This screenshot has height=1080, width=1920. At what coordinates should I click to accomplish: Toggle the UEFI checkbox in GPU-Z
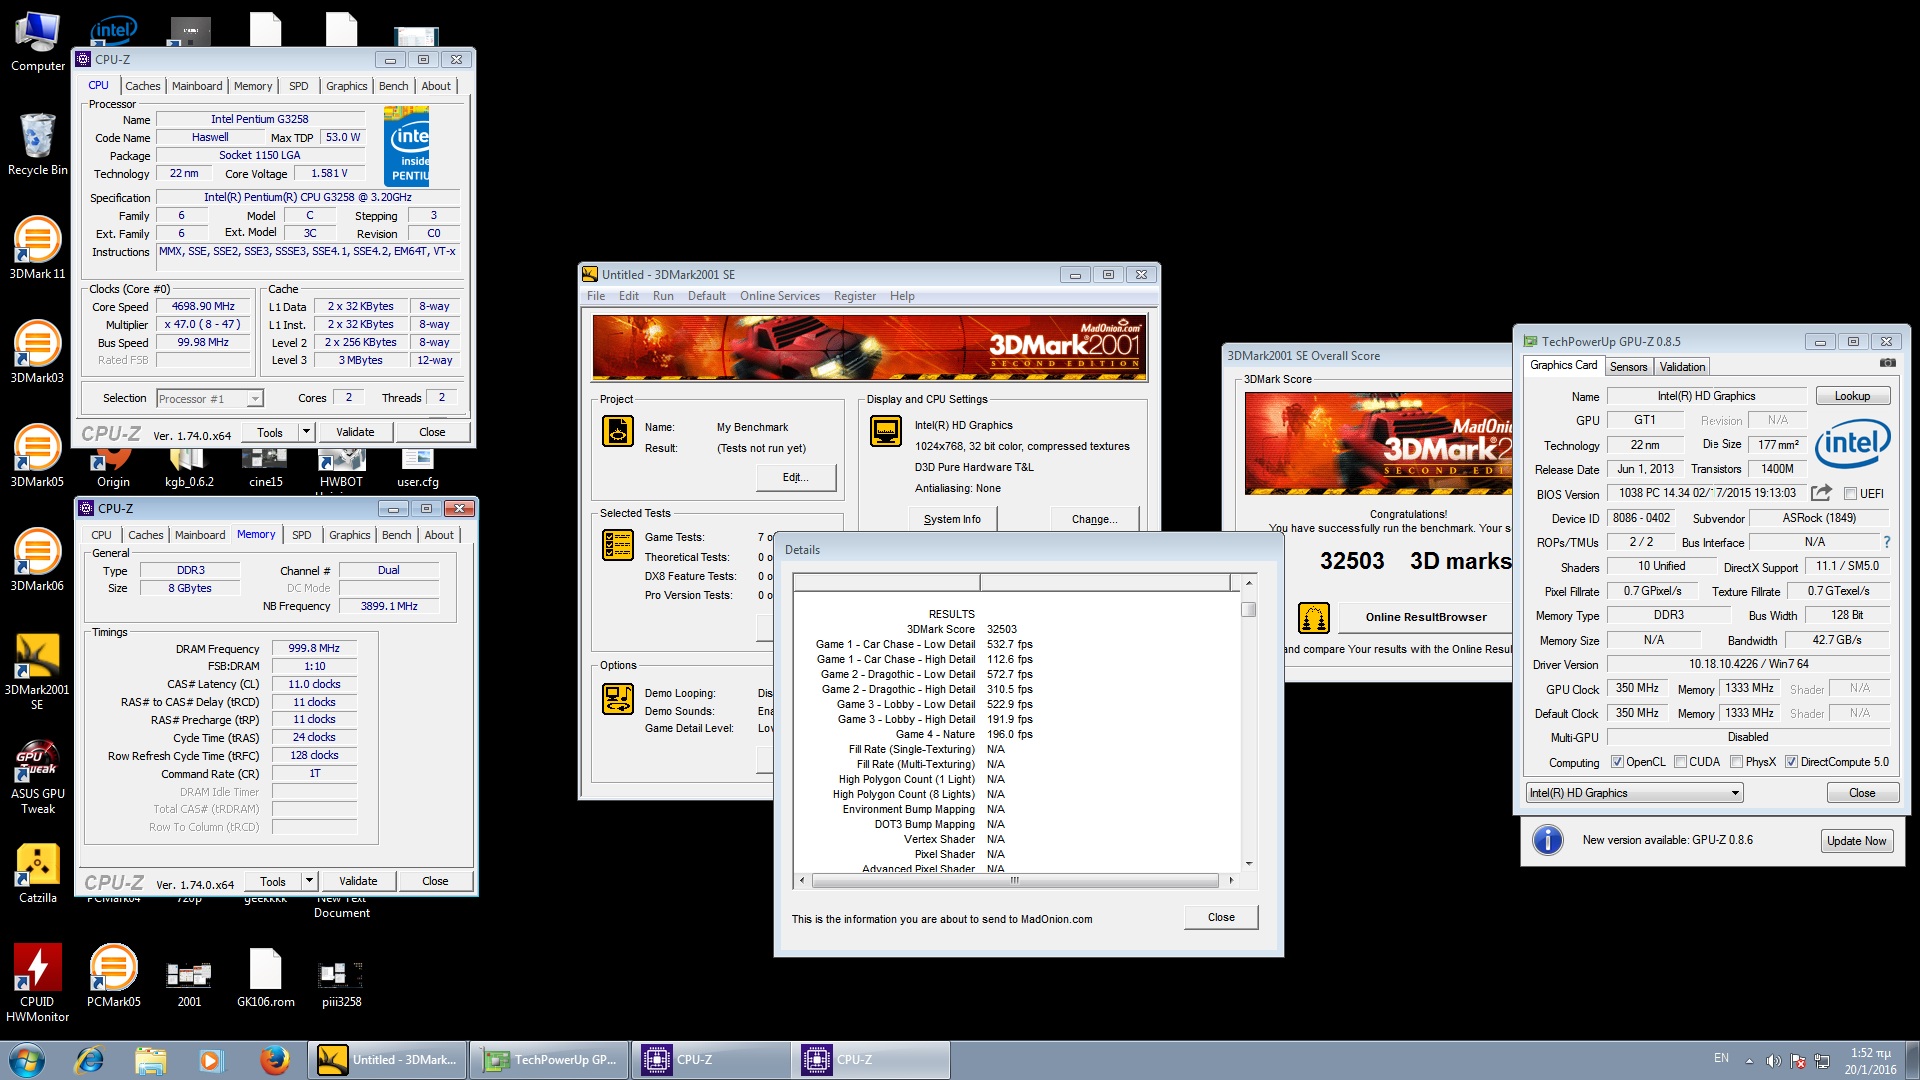click(1850, 494)
